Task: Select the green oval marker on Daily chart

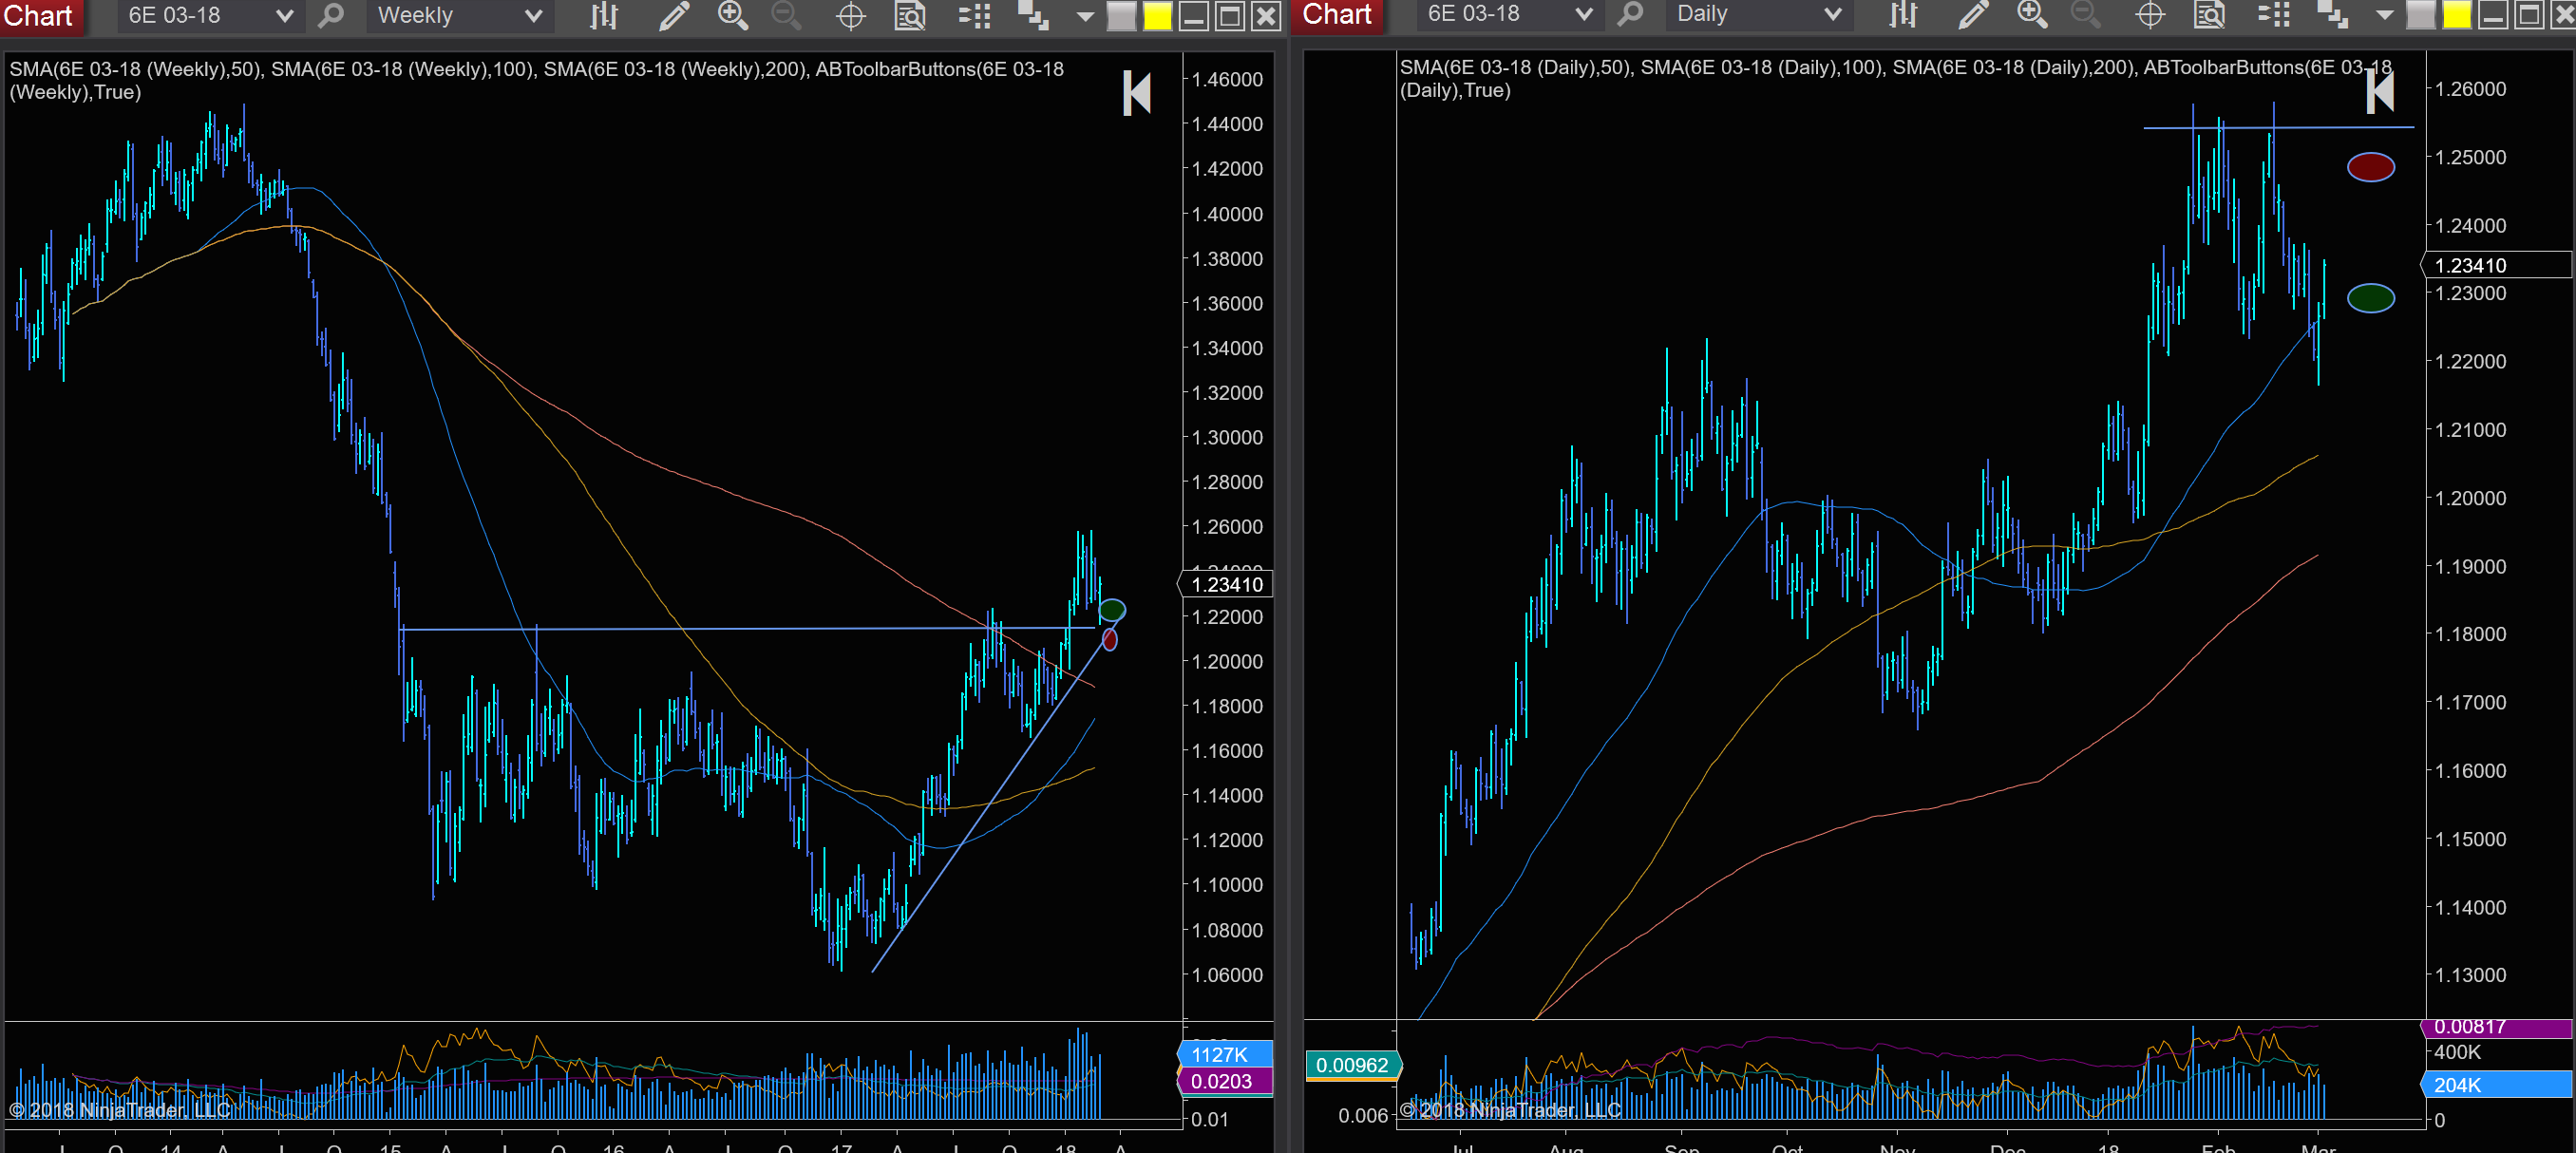Action: tap(2371, 298)
